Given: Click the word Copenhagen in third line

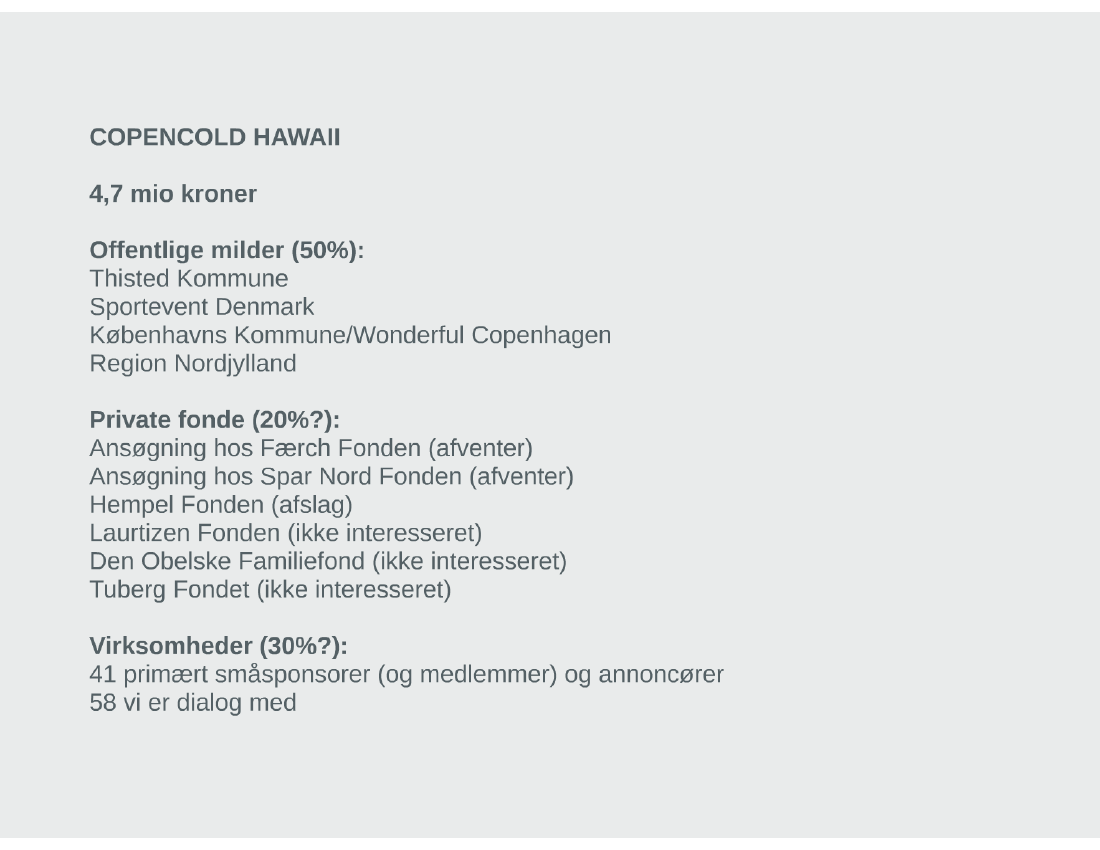Looking at the screenshot, I should tap(541, 335).
